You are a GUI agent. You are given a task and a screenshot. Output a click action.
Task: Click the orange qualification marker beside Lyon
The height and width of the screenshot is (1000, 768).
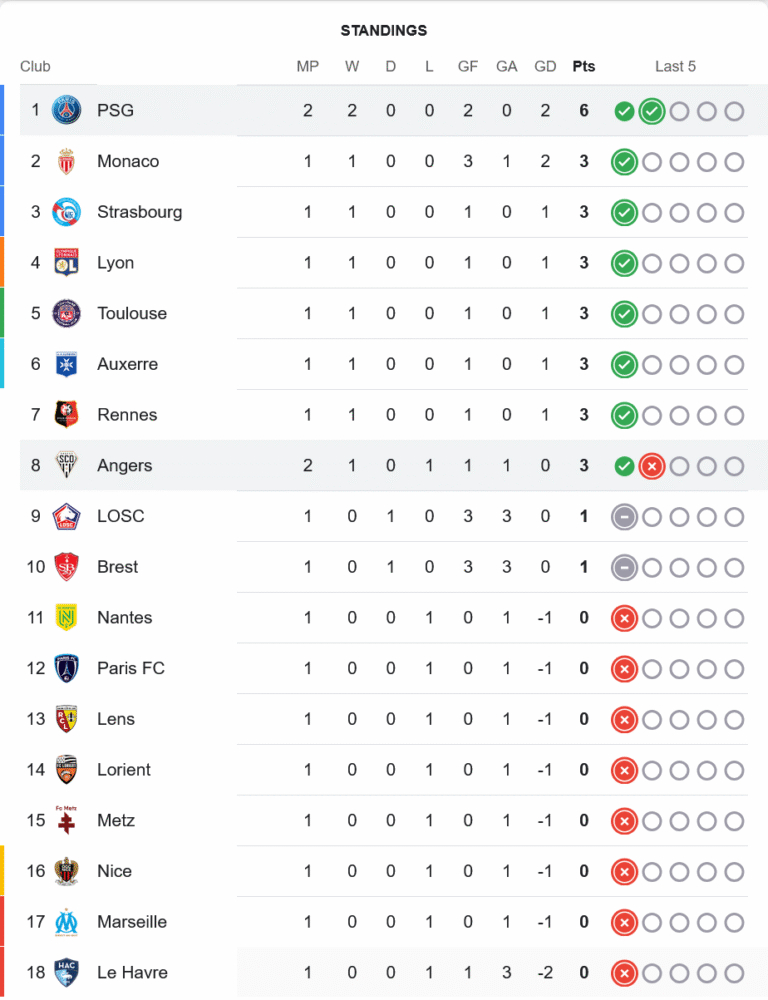tap(2, 262)
